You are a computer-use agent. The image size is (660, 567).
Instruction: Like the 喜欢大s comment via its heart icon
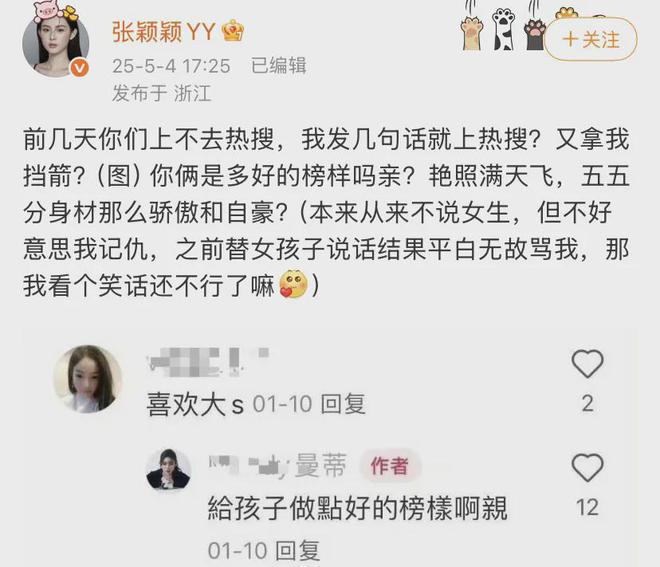[588, 364]
